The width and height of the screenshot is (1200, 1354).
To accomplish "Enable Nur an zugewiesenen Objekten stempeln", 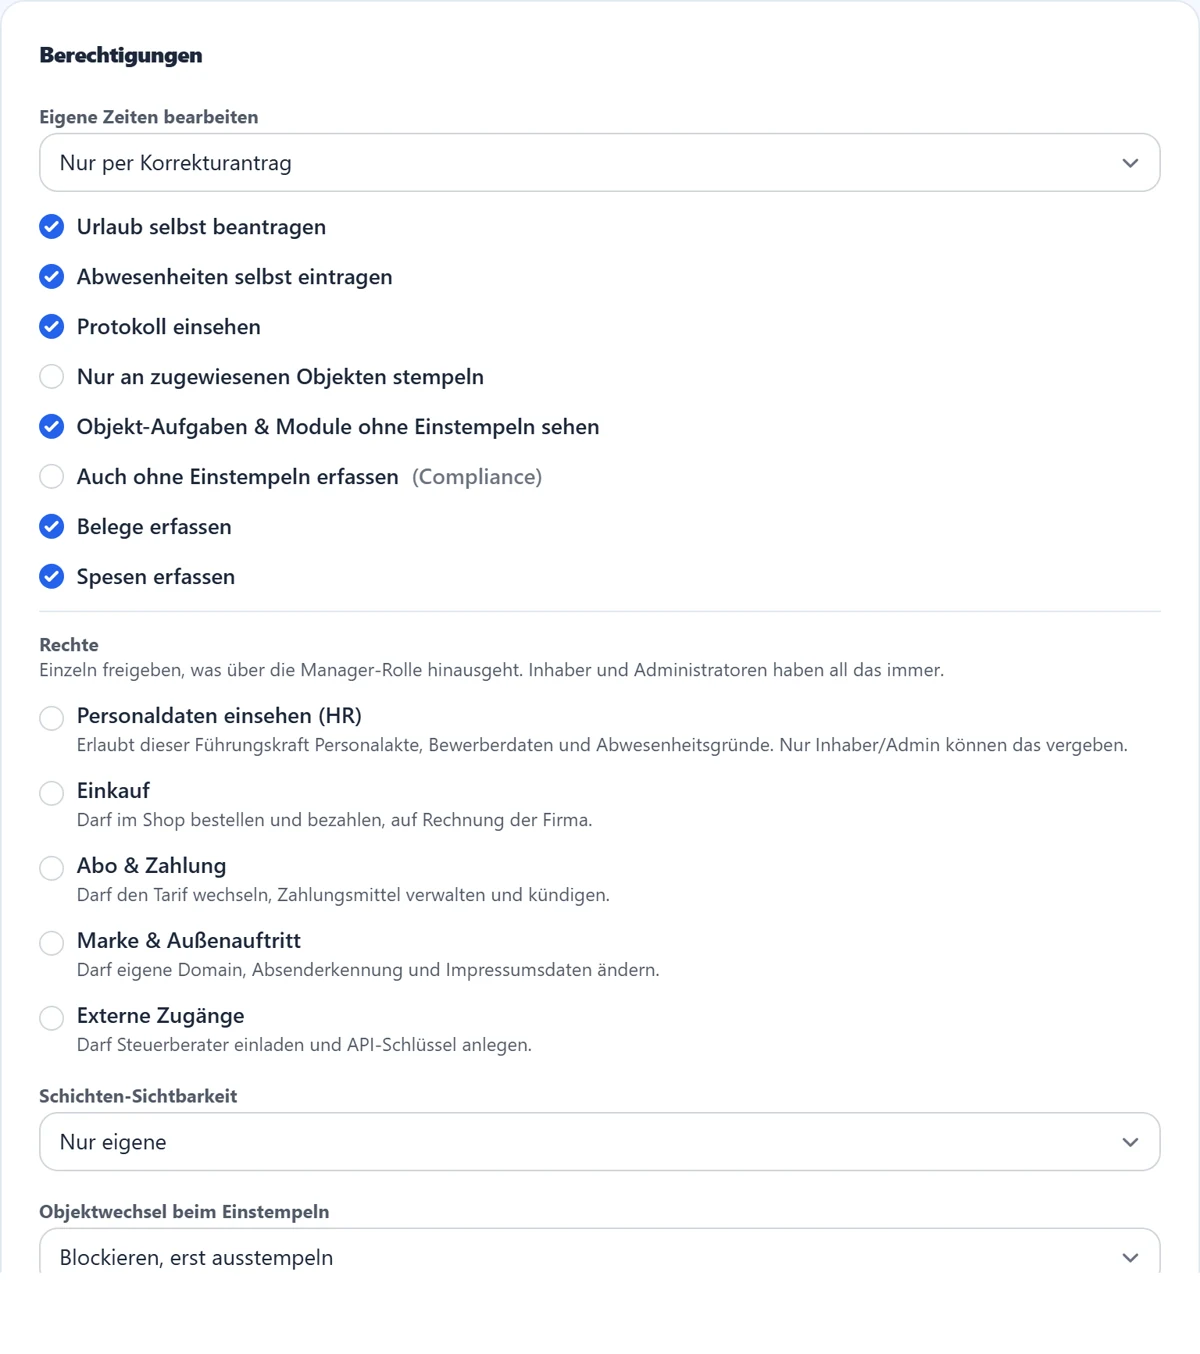I will pos(52,377).
